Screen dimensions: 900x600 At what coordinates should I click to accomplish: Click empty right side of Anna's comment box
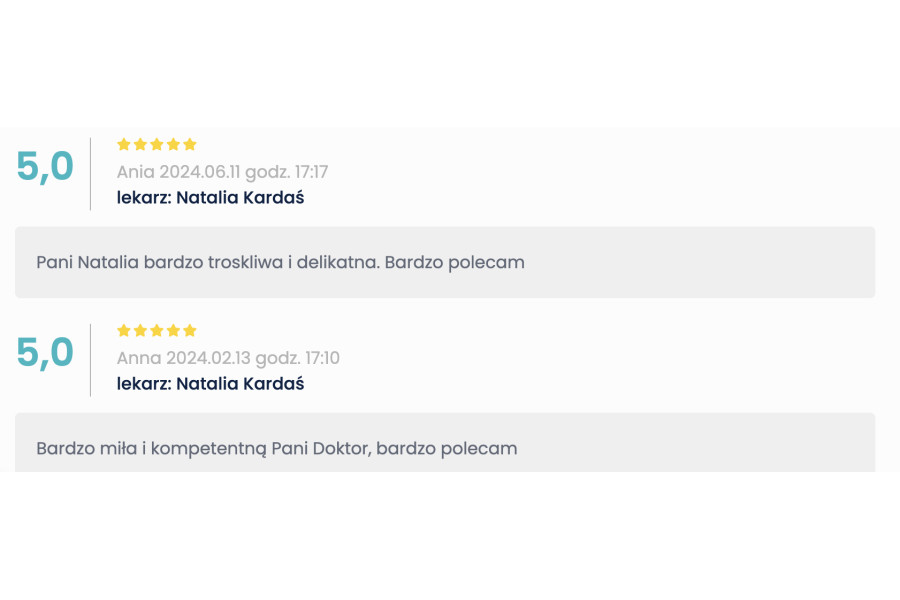pos(750,448)
